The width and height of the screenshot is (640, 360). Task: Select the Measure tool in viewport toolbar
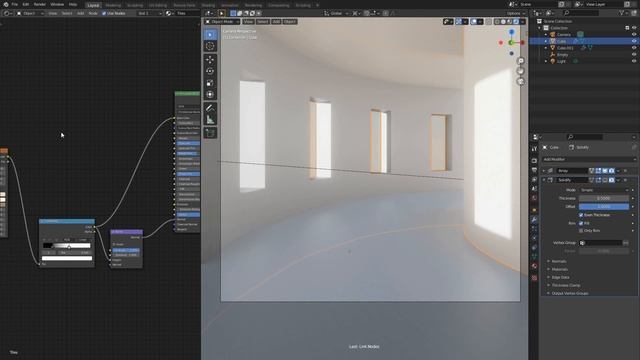pos(210,120)
